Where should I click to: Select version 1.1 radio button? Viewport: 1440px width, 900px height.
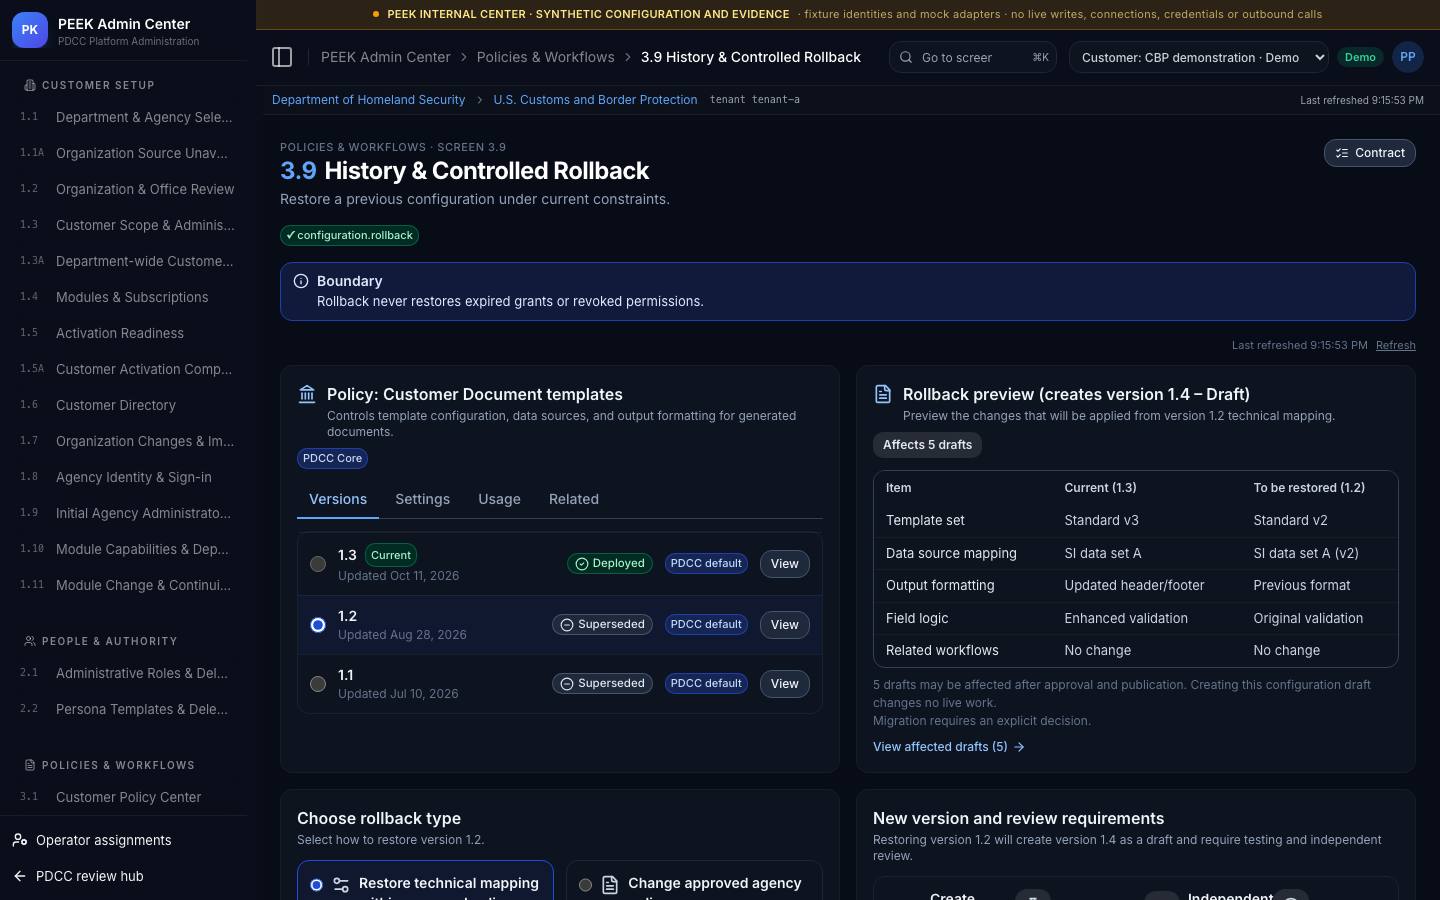[x=318, y=684]
